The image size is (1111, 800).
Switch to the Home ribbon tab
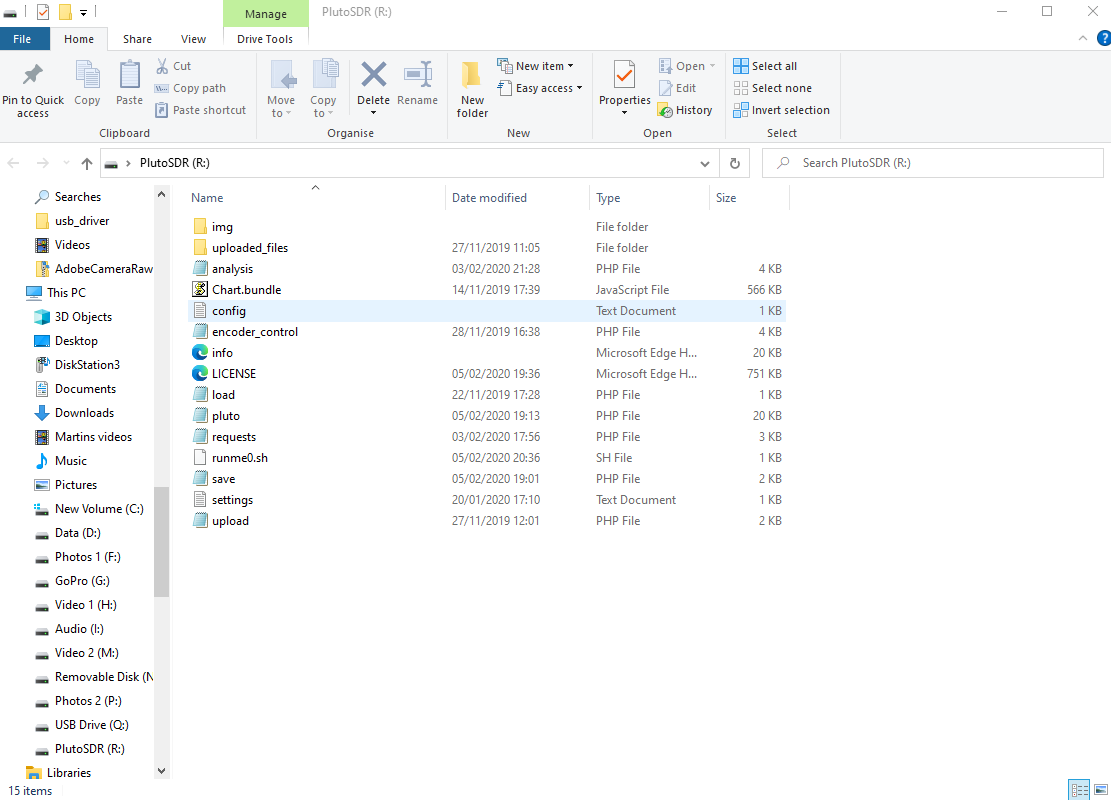click(79, 39)
